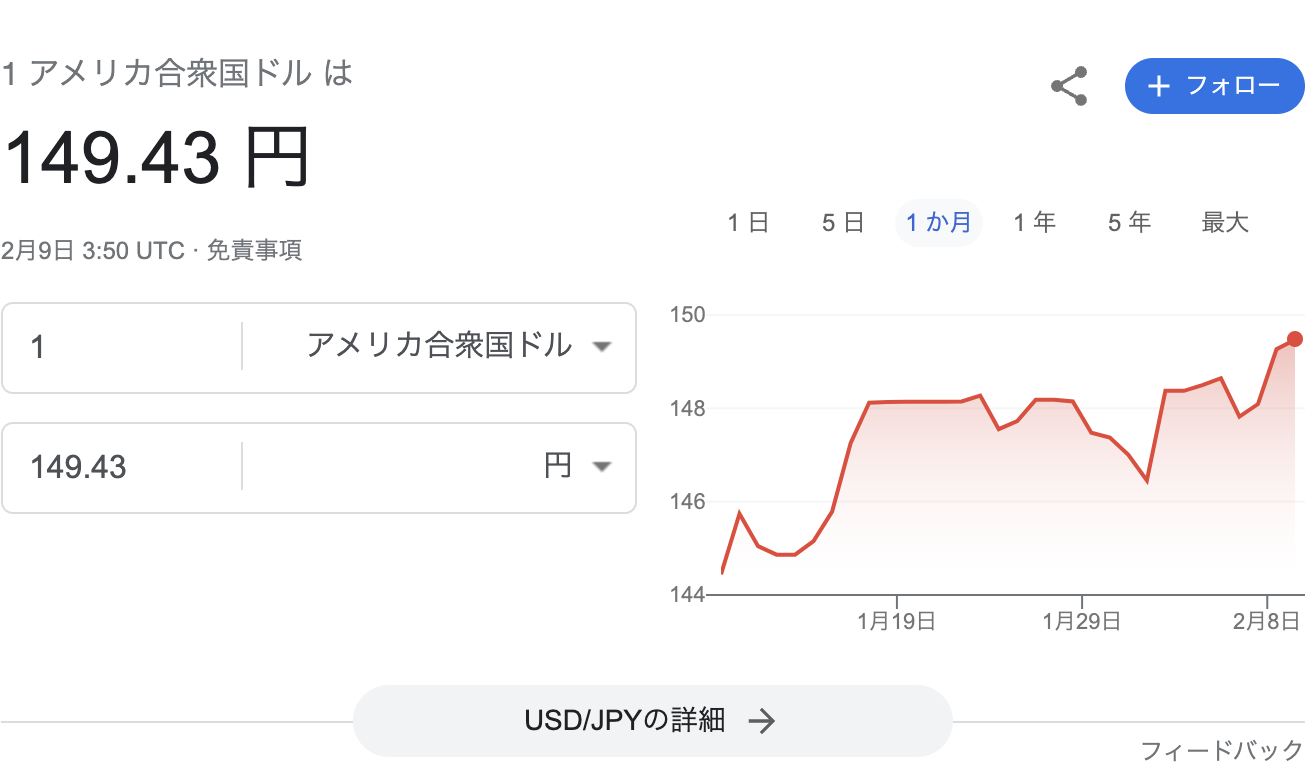Select アメリカ合衆国ドル currency selector
The width and height of the screenshot is (1314, 772).
pos(438,347)
